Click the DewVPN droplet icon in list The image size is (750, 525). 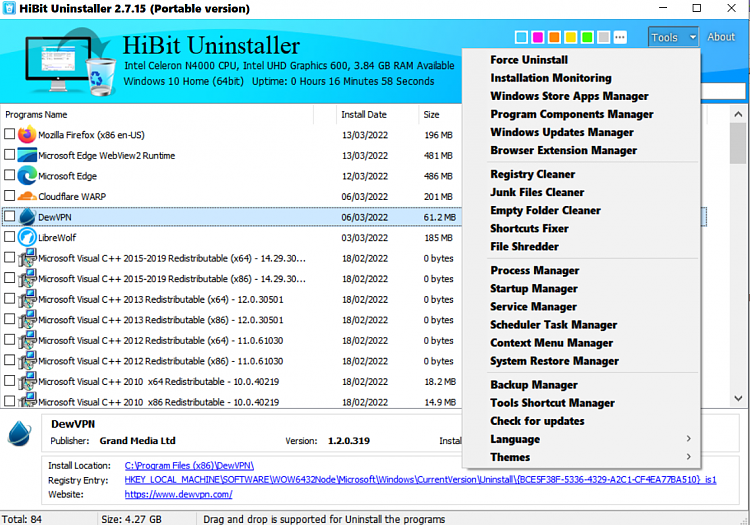click(x=27, y=217)
